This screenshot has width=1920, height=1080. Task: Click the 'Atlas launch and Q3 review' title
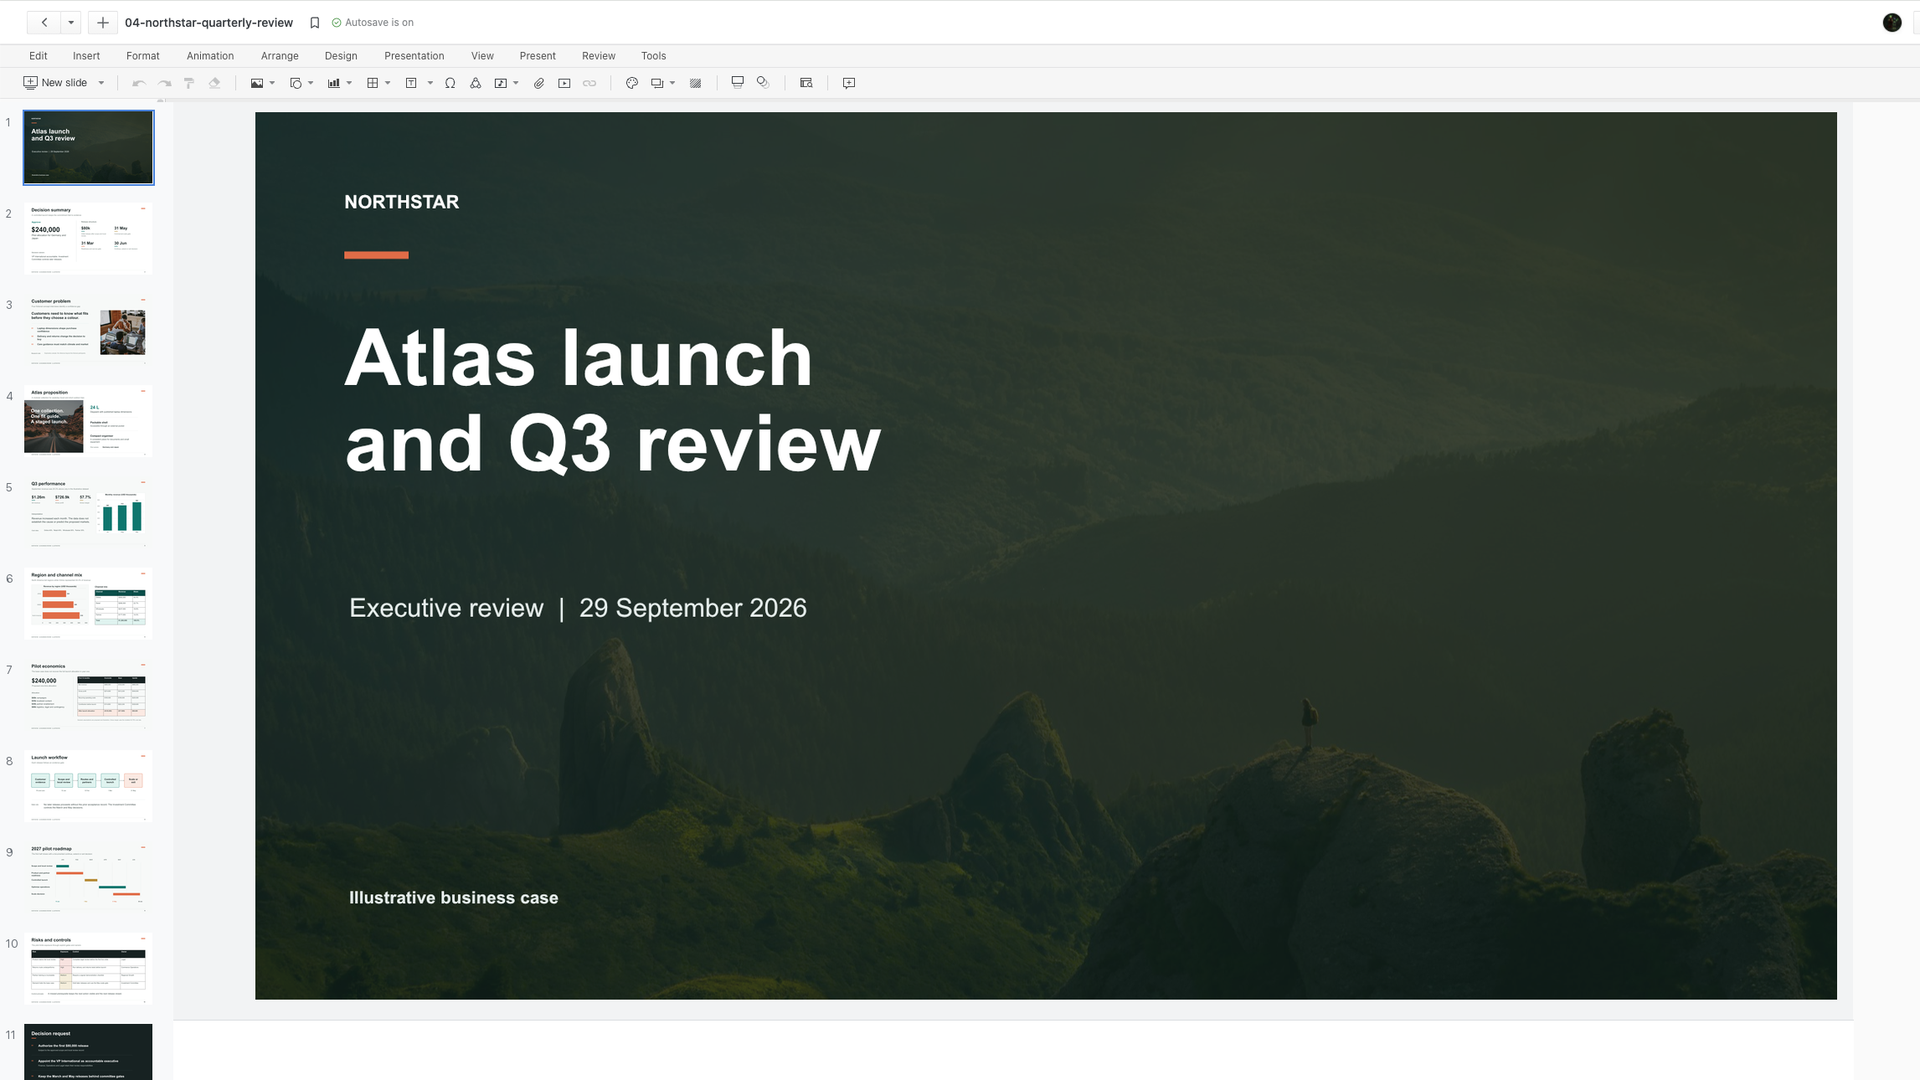613,400
